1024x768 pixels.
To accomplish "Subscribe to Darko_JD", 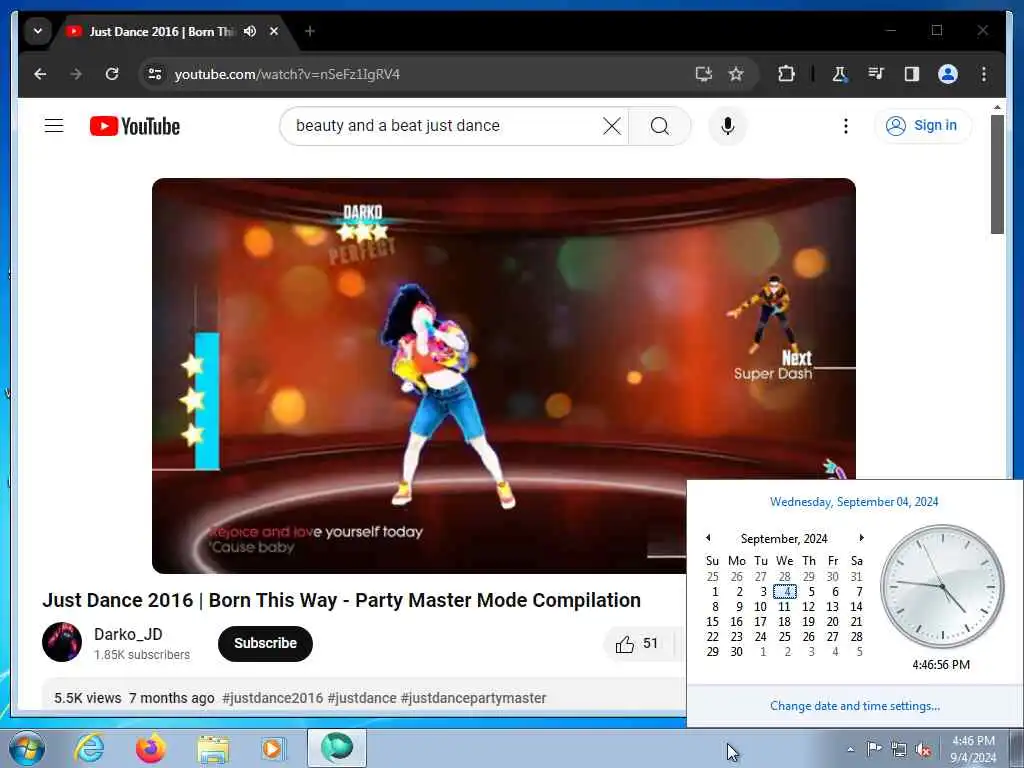I will click(265, 643).
